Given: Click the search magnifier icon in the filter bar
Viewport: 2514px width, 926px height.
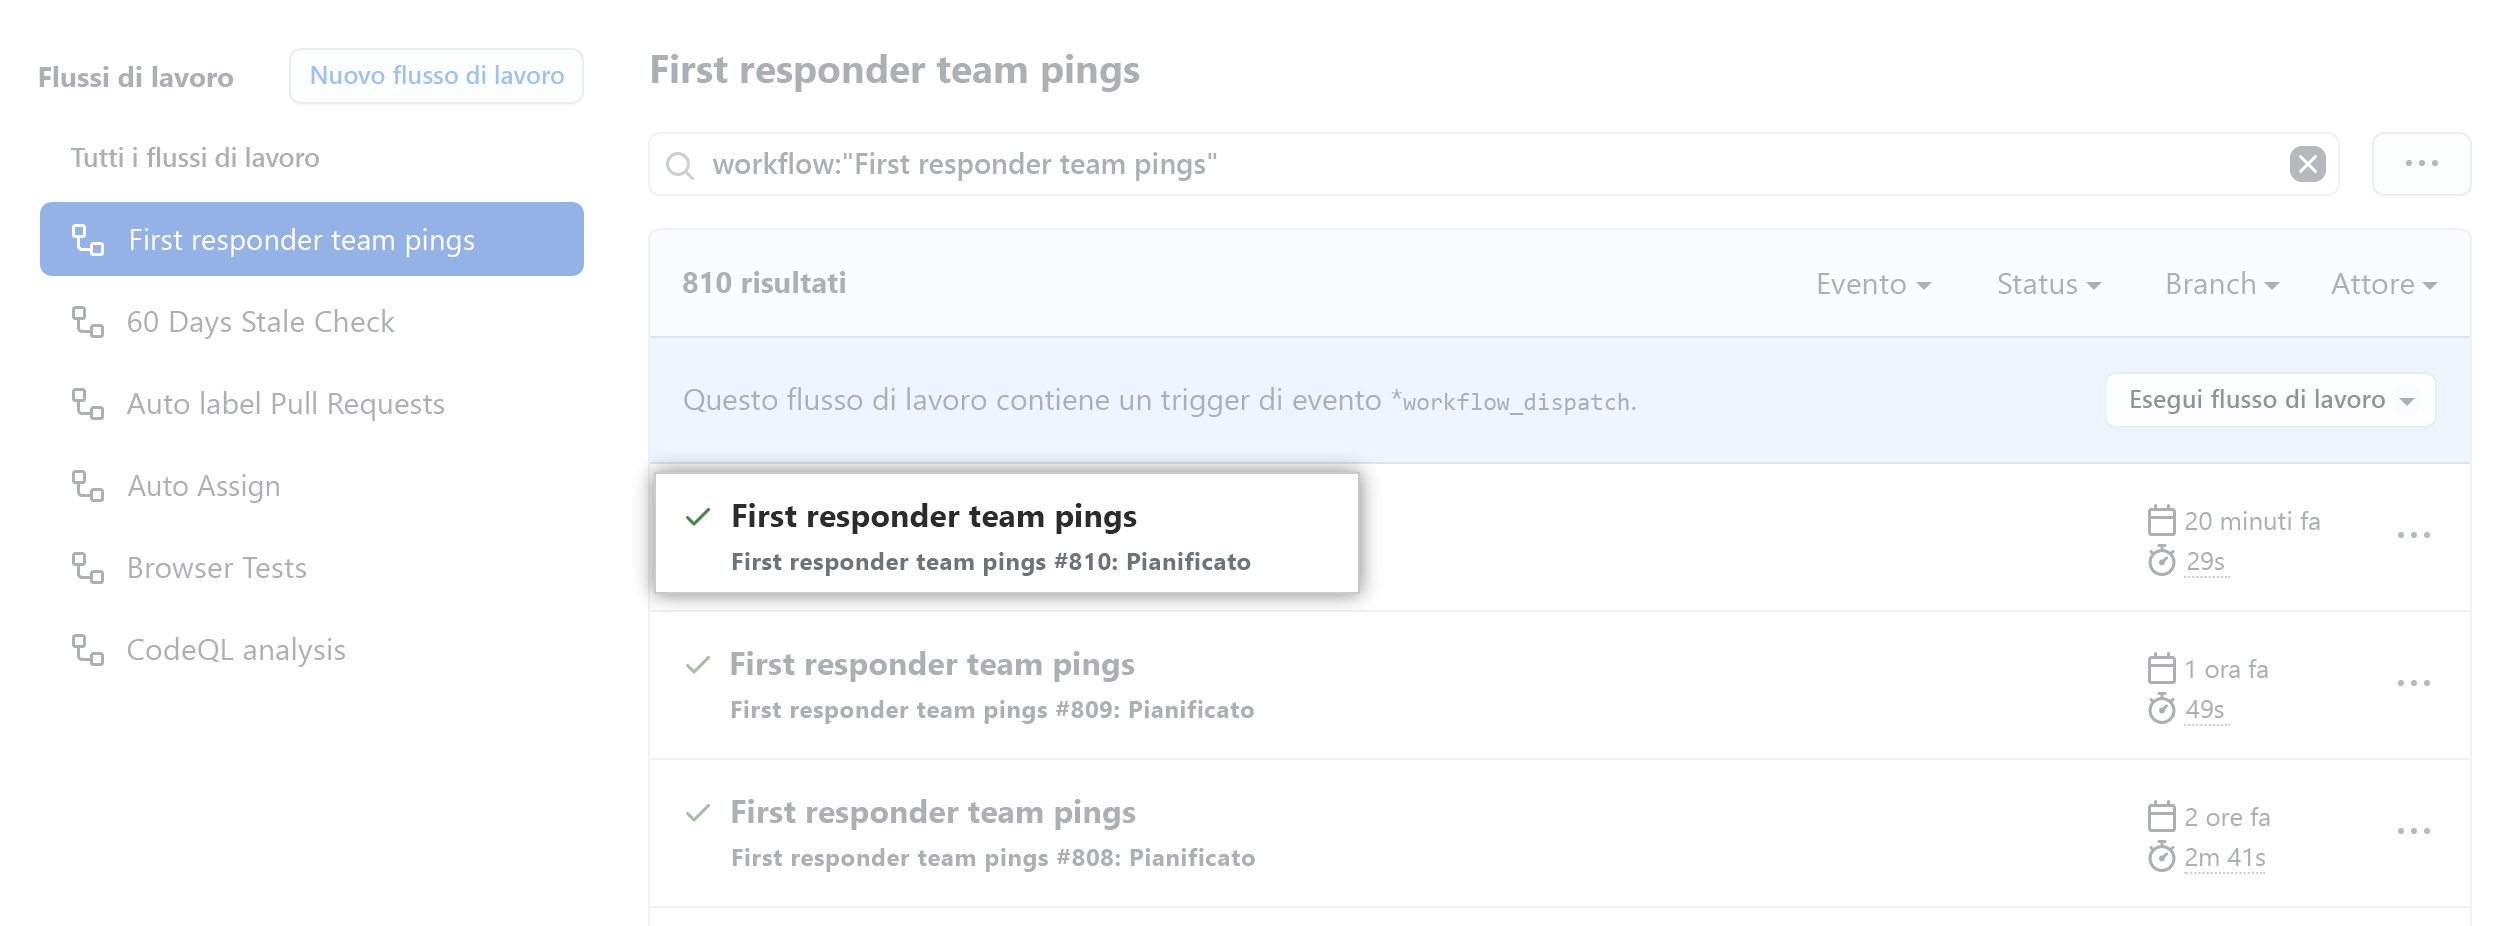Looking at the screenshot, I should [681, 163].
